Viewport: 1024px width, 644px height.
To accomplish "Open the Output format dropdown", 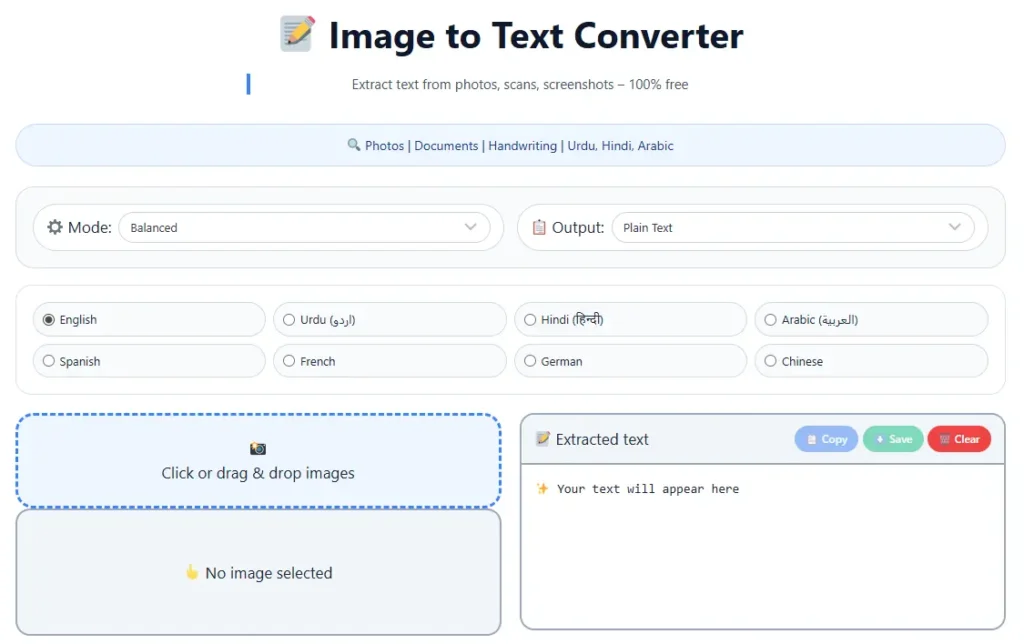I will click(x=795, y=227).
